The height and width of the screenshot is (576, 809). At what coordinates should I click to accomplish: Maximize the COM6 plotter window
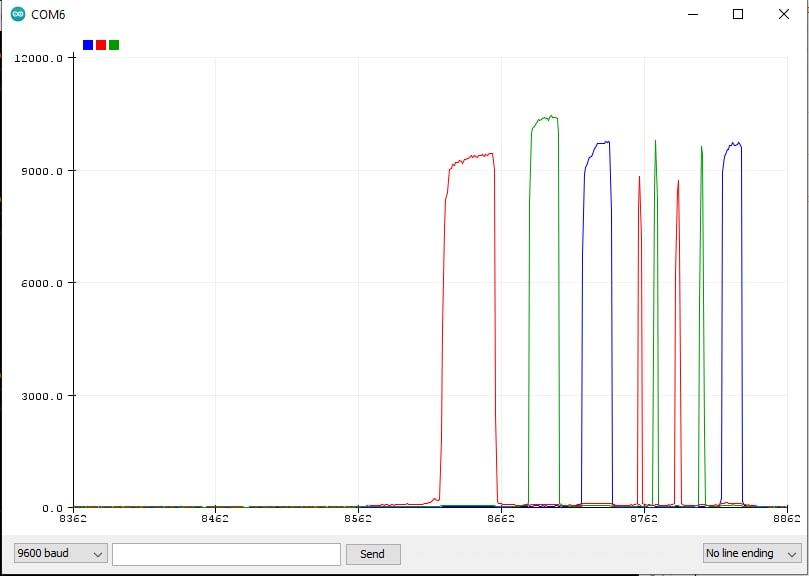(738, 15)
